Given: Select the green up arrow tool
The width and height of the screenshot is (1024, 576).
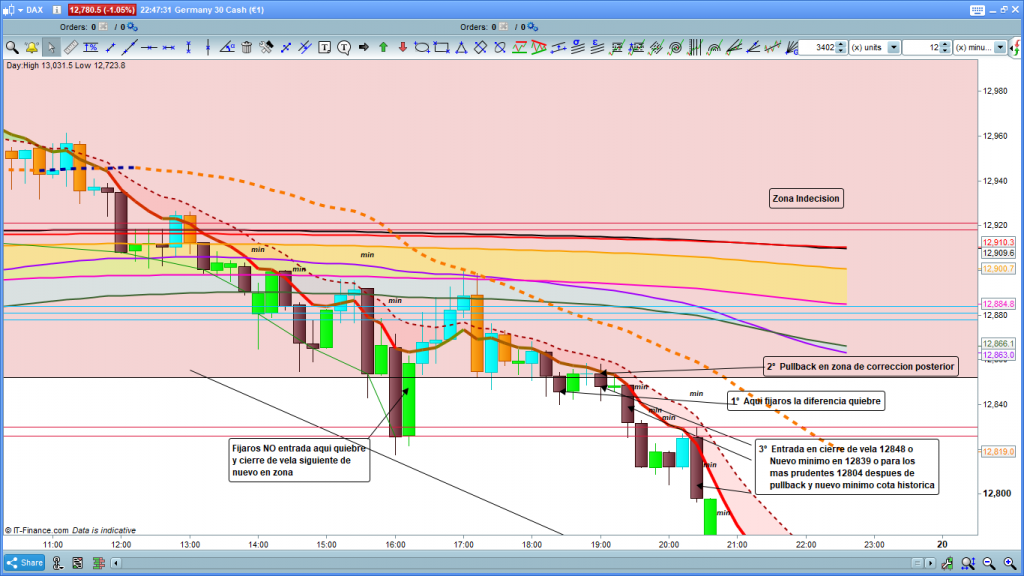Looking at the screenshot, I should [383, 47].
